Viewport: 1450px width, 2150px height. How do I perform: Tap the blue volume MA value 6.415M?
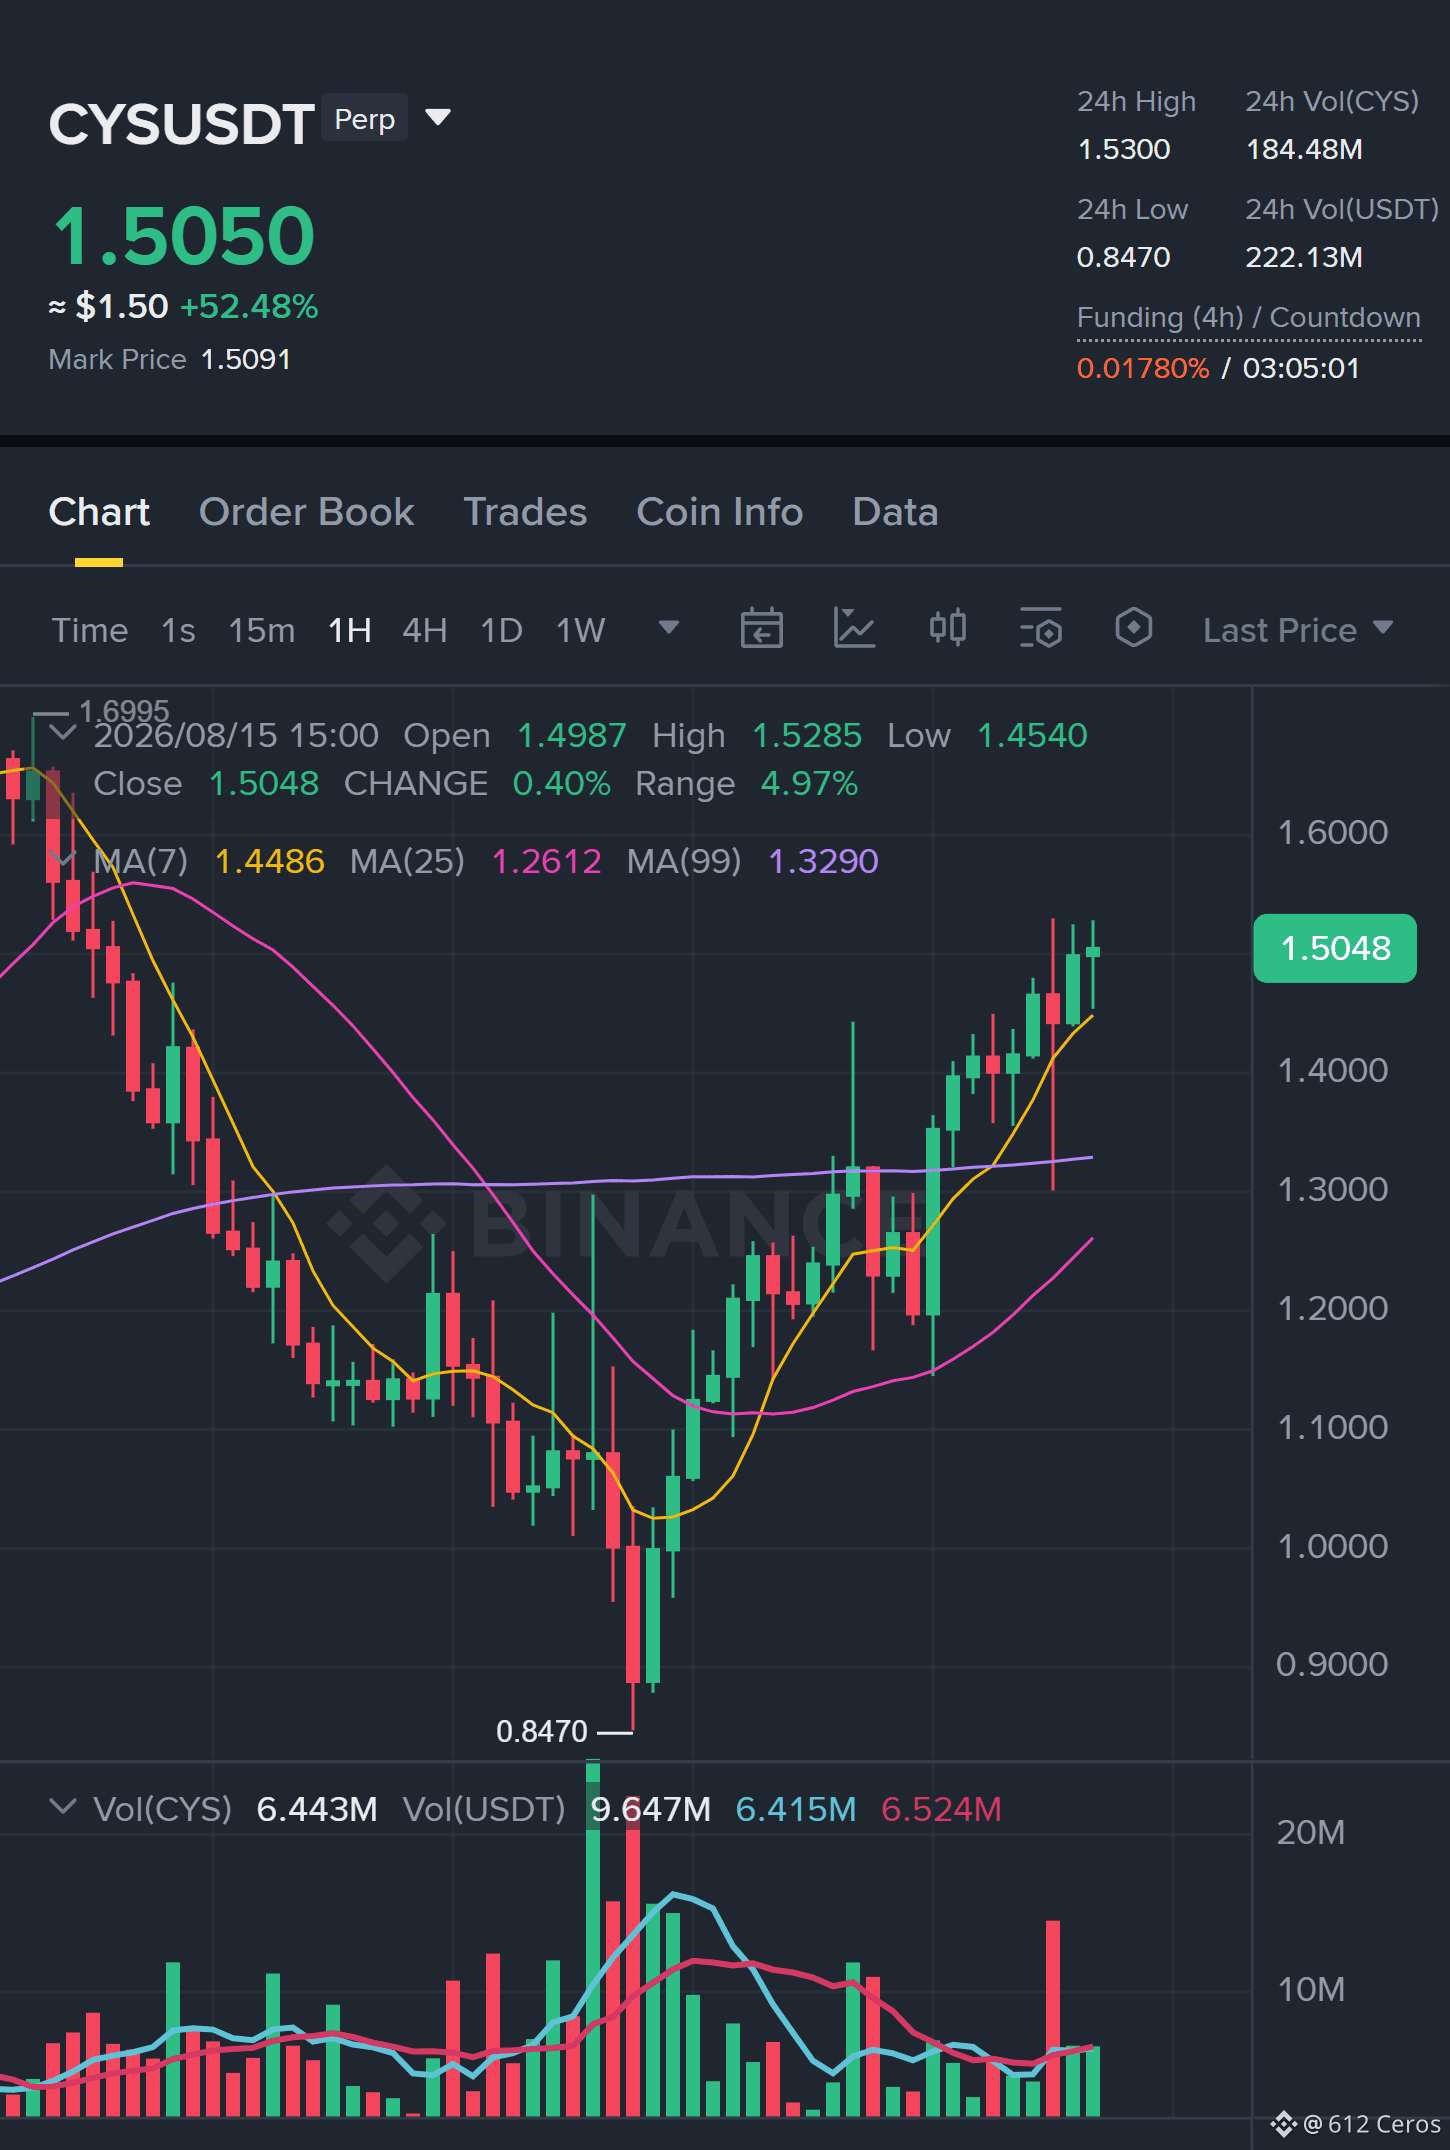click(796, 1809)
